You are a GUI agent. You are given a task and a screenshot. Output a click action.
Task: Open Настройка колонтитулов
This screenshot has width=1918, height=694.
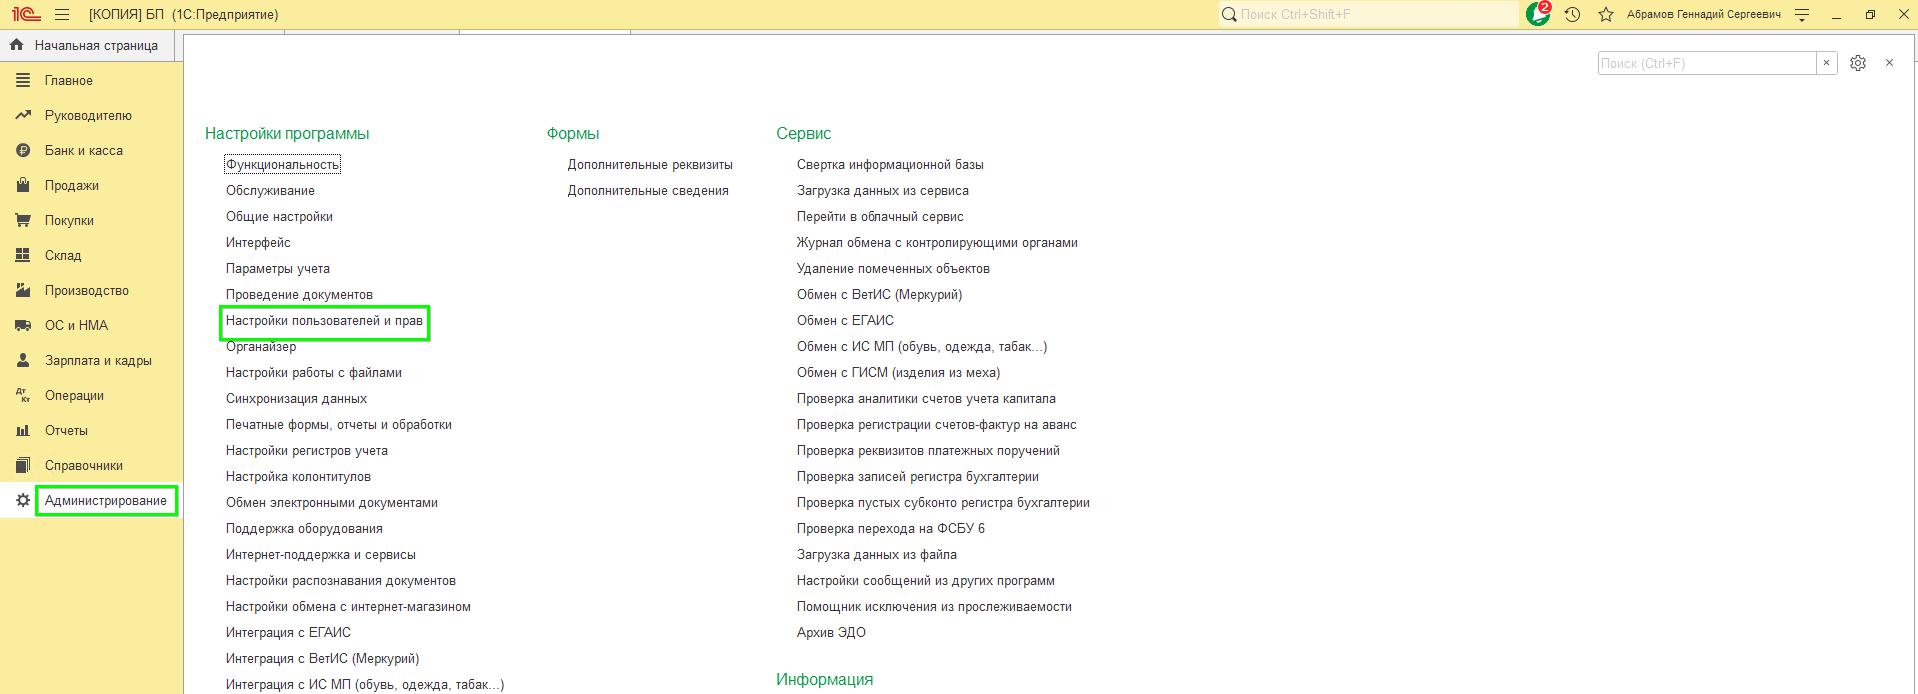(x=298, y=476)
